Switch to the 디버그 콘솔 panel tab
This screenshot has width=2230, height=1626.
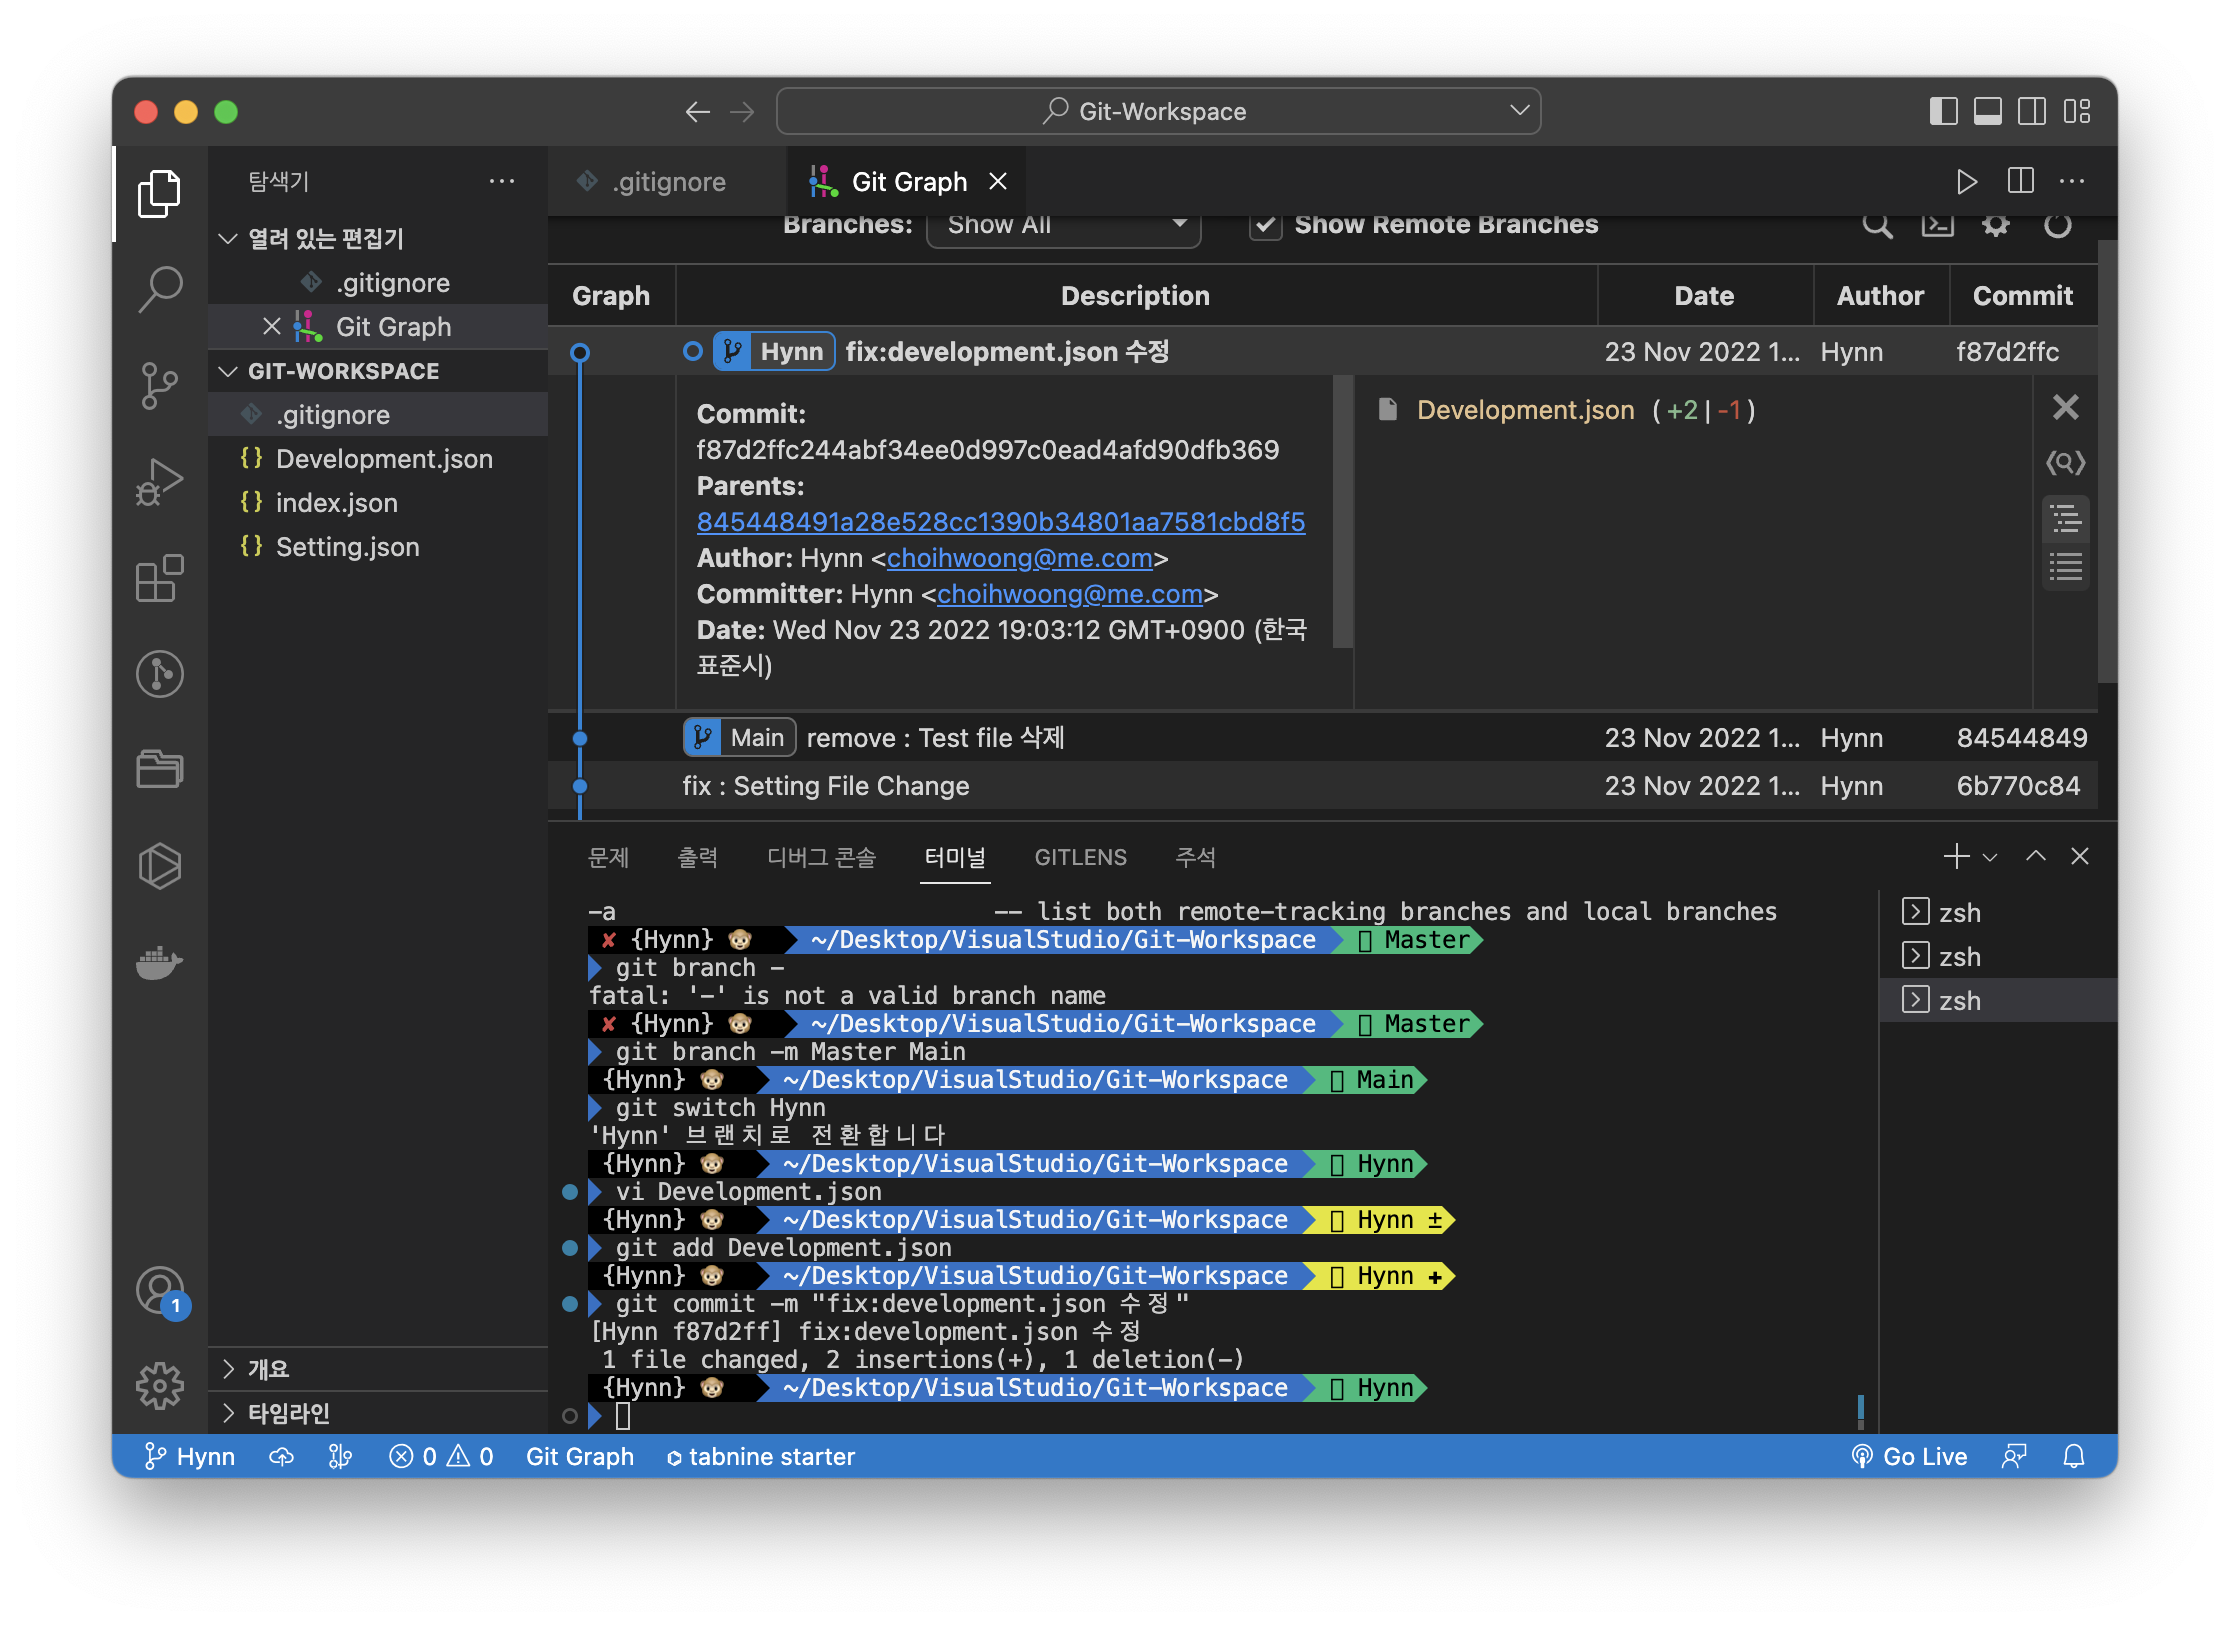(x=821, y=857)
